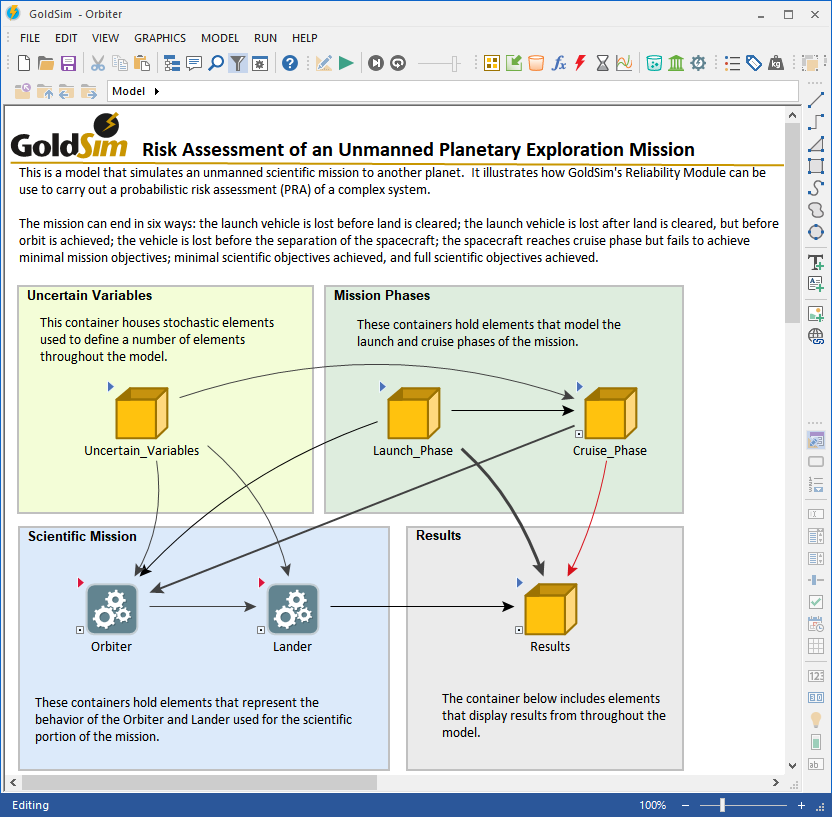Screen dimensions: 832x817
Task: Insert a Container element icon
Action: (492, 63)
